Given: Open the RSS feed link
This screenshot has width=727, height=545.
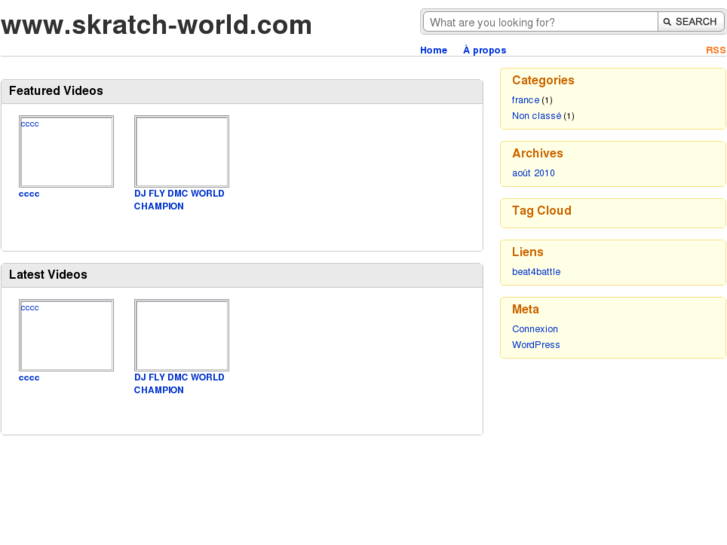Looking at the screenshot, I should click(716, 50).
